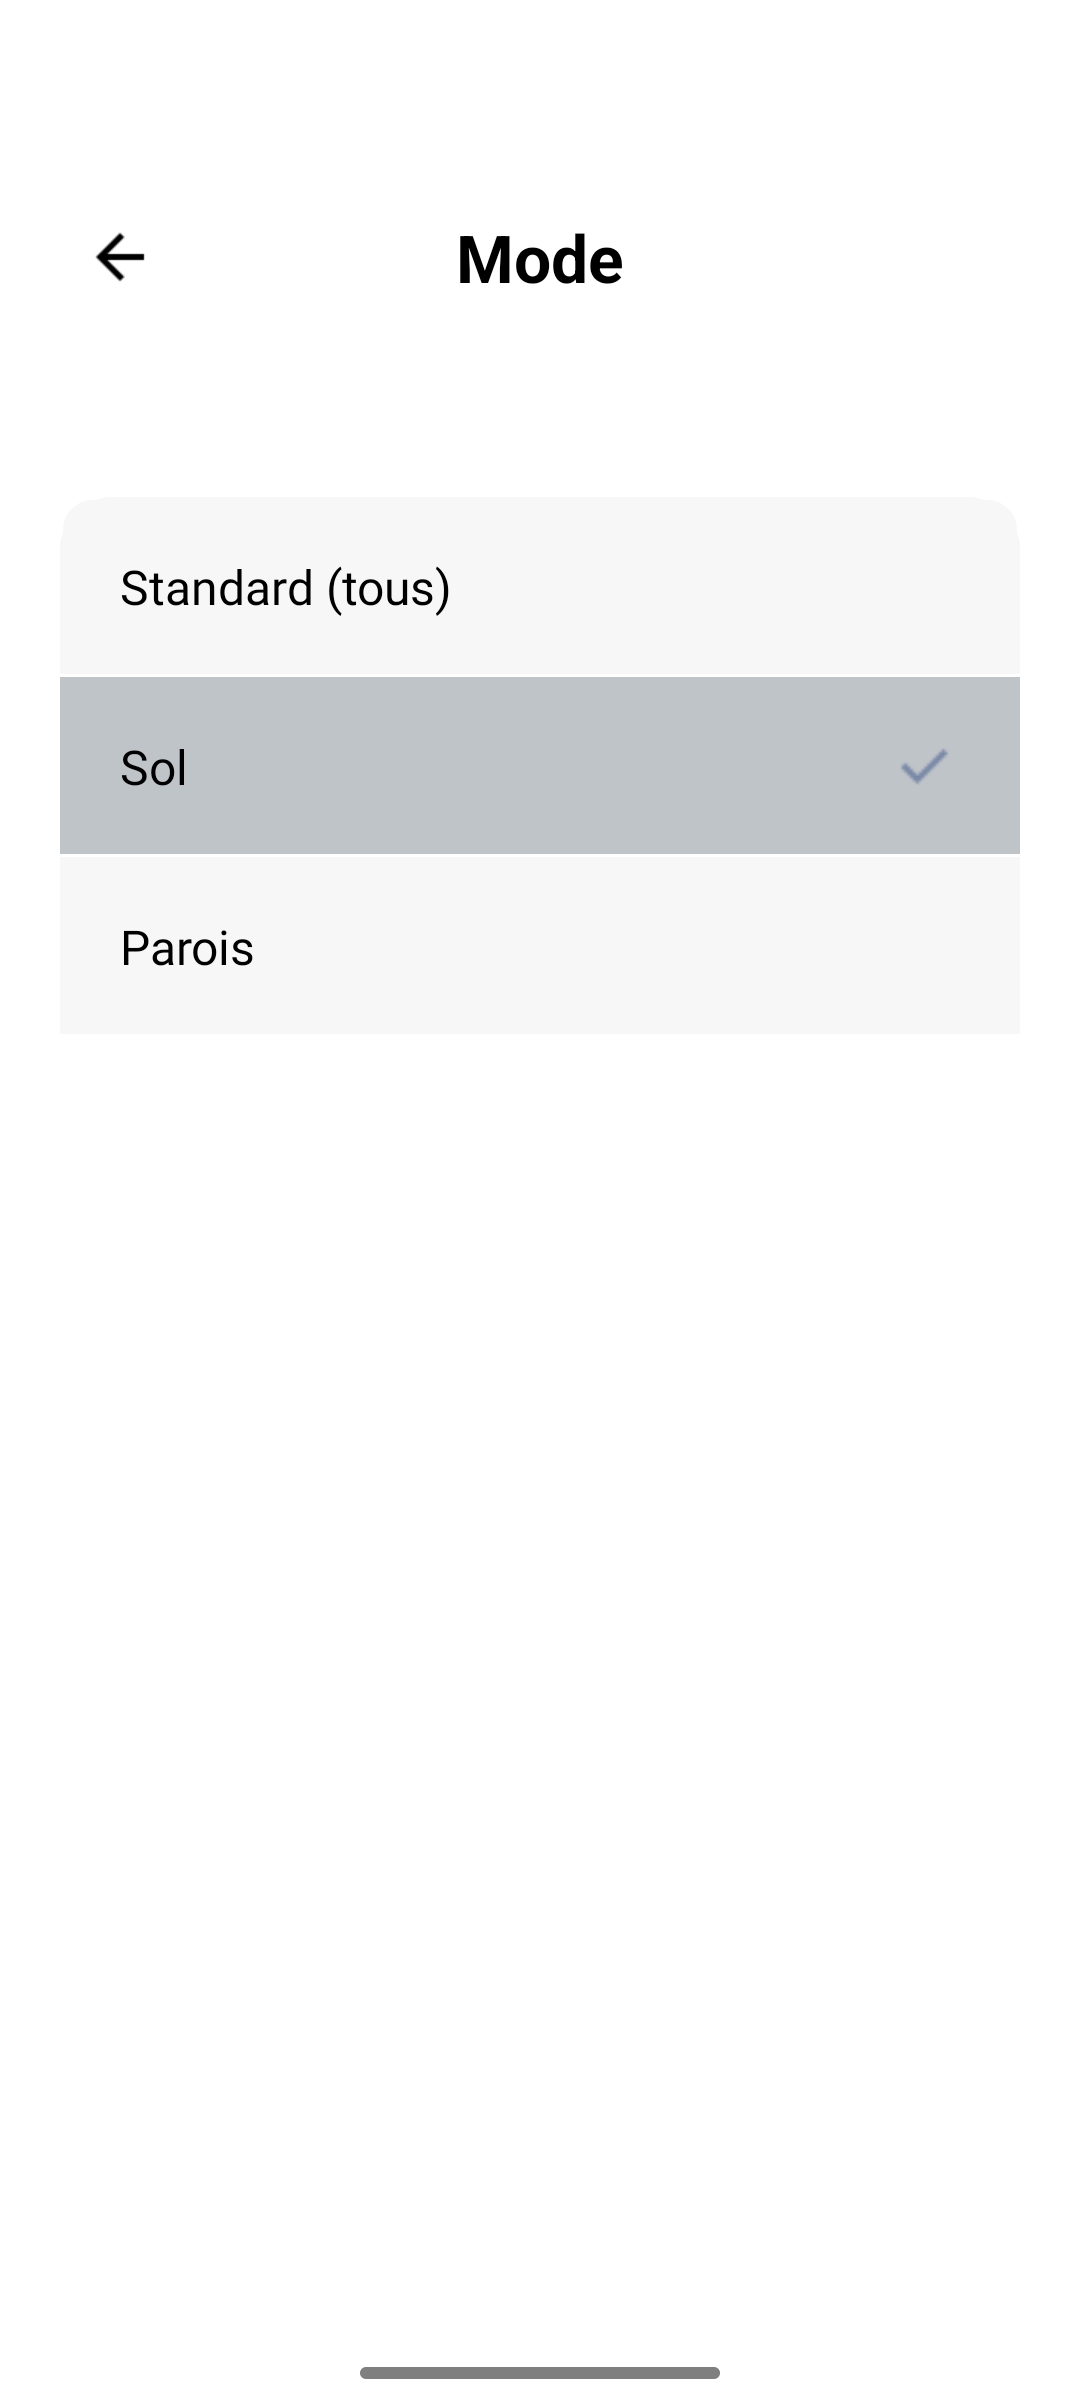Switch mode to Parois (walls)
This screenshot has width=1080, height=2400.
[x=540, y=946]
